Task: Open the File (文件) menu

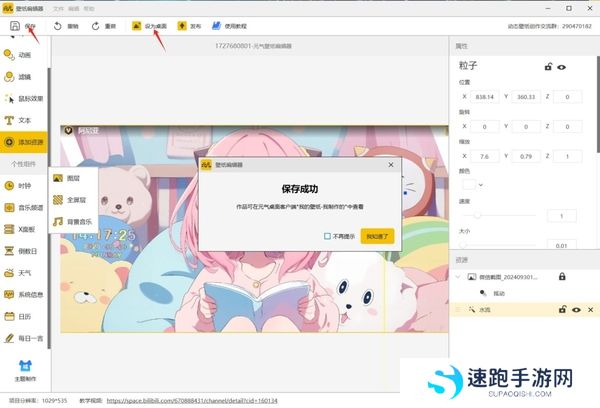Action: coord(58,8)
